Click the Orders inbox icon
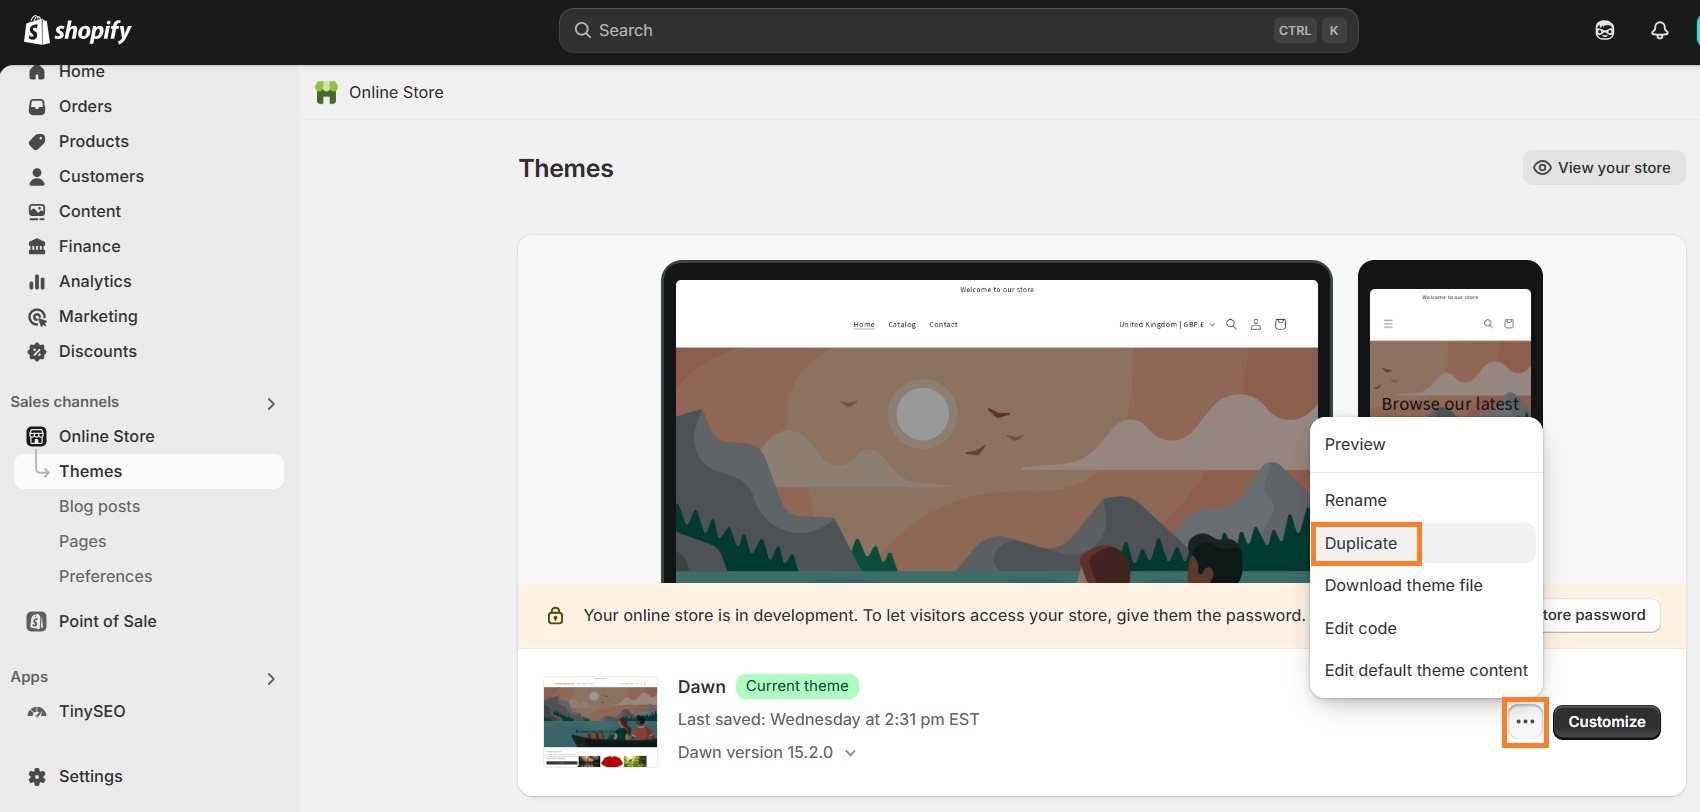 [x=37, y=107]
